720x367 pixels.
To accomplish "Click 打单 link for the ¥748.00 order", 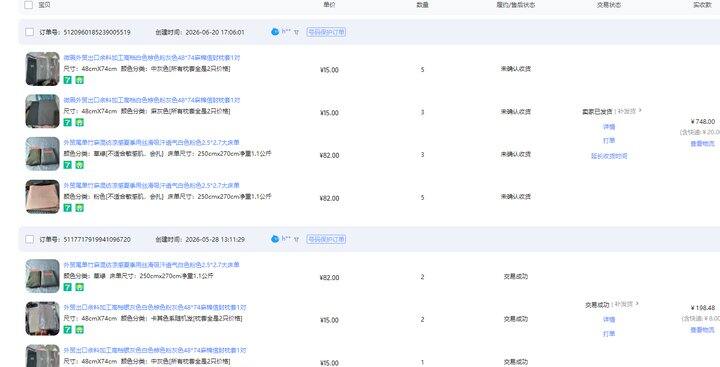I will [x=609, y=141].
